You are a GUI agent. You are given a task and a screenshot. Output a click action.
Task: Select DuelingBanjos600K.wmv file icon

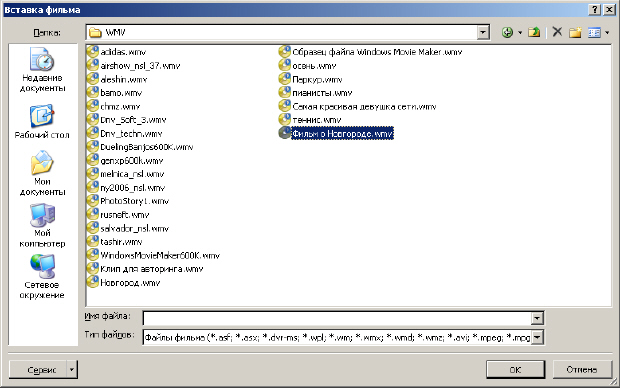pos(93,147)
